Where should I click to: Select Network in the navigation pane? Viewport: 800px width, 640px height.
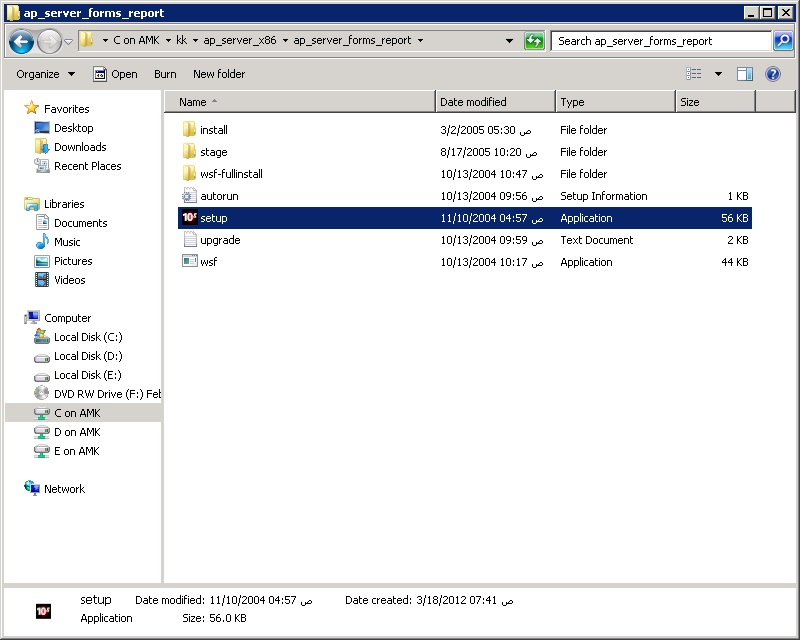point(64,489)
